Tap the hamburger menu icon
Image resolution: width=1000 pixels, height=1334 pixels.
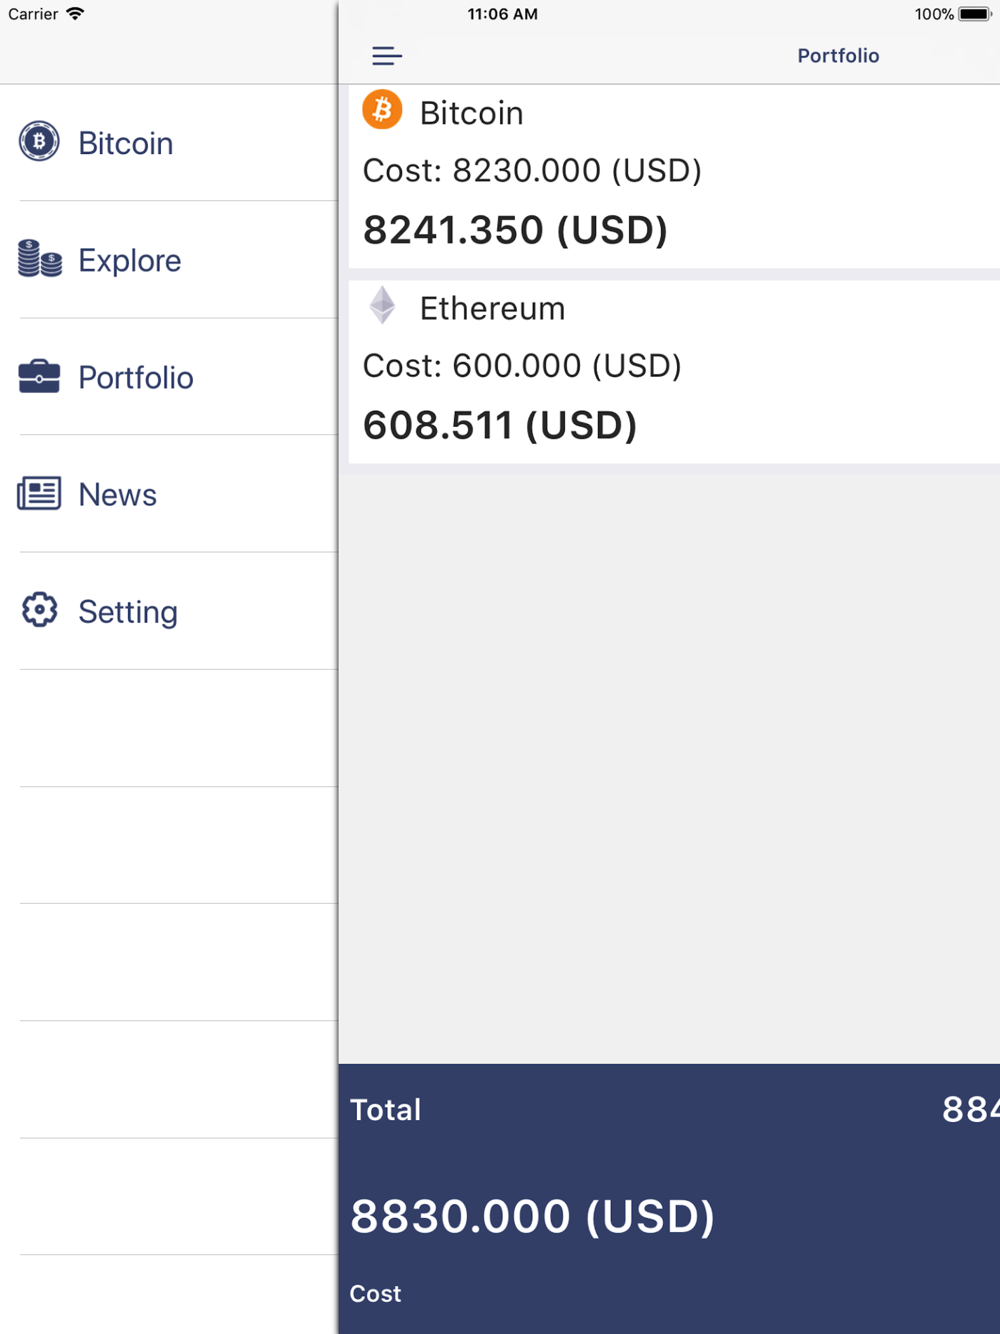387,56
